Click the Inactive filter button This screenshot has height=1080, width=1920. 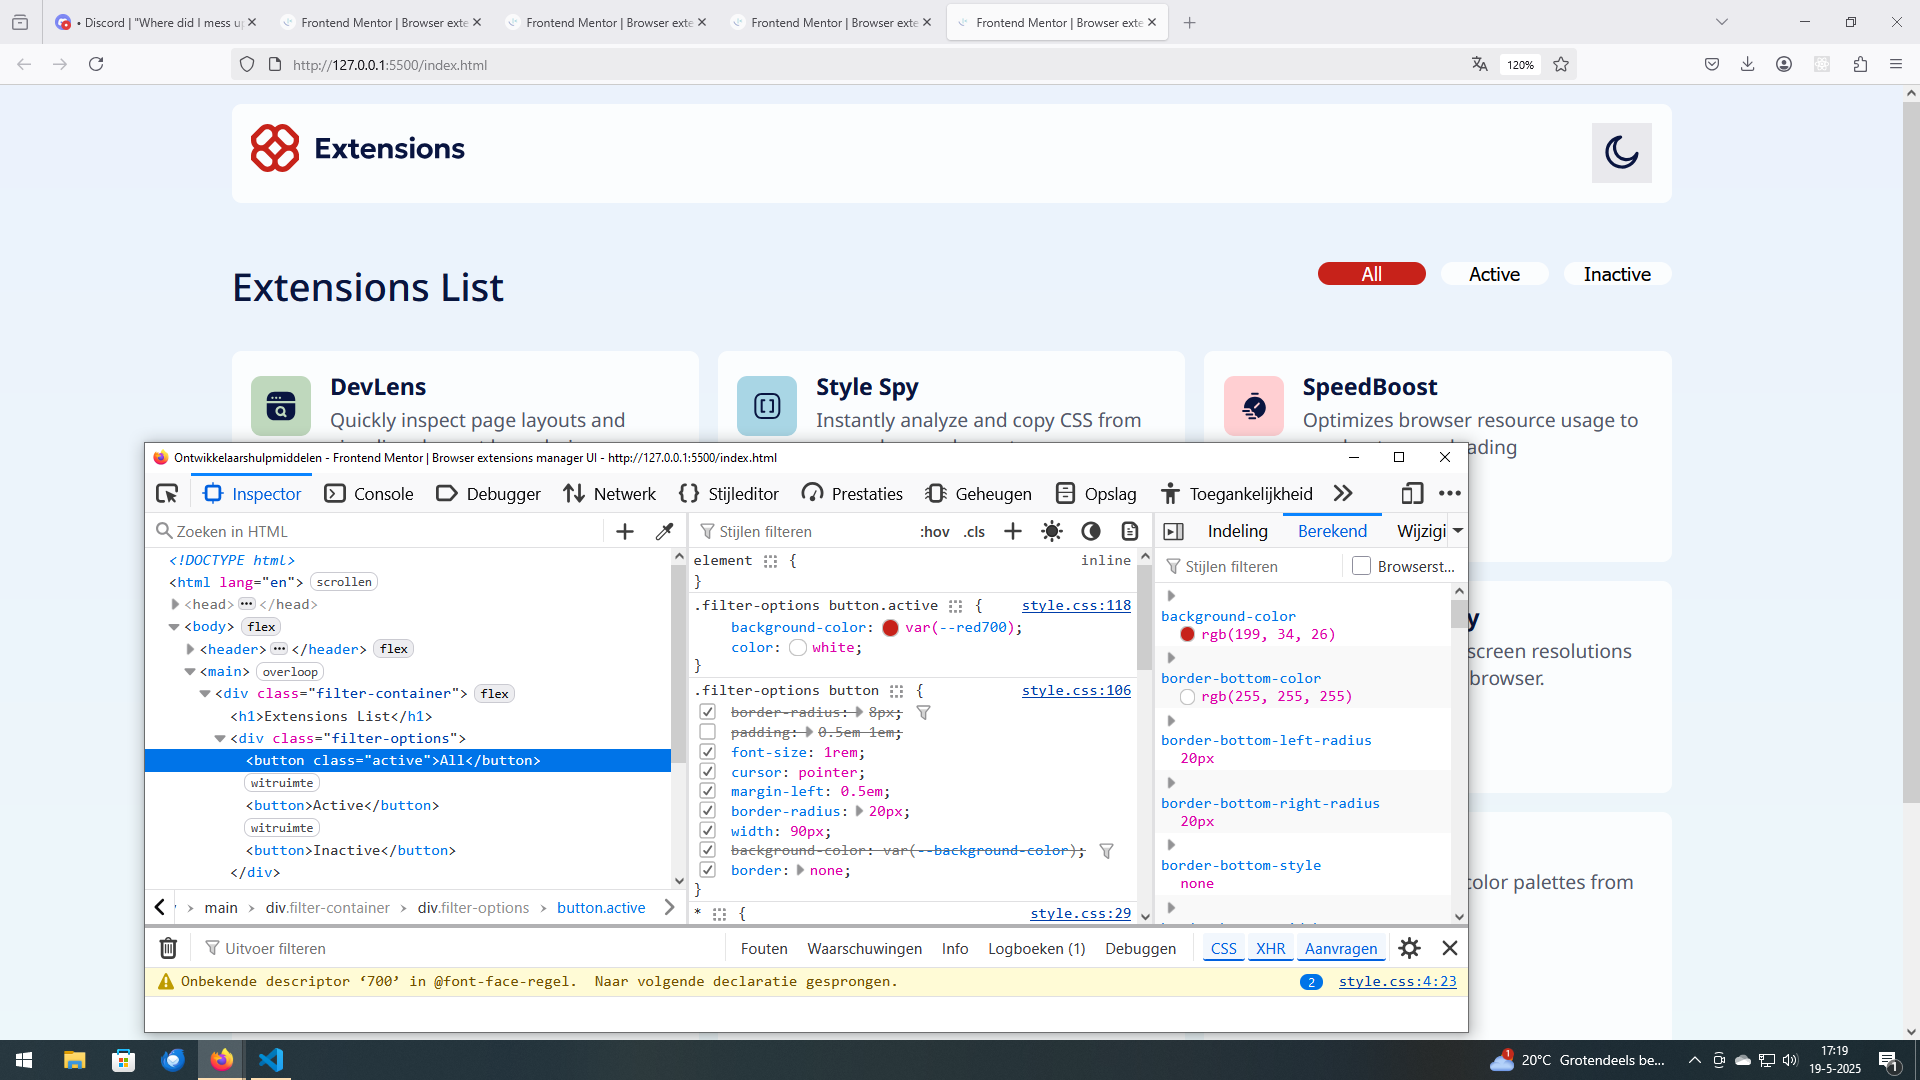point(1616,274)
